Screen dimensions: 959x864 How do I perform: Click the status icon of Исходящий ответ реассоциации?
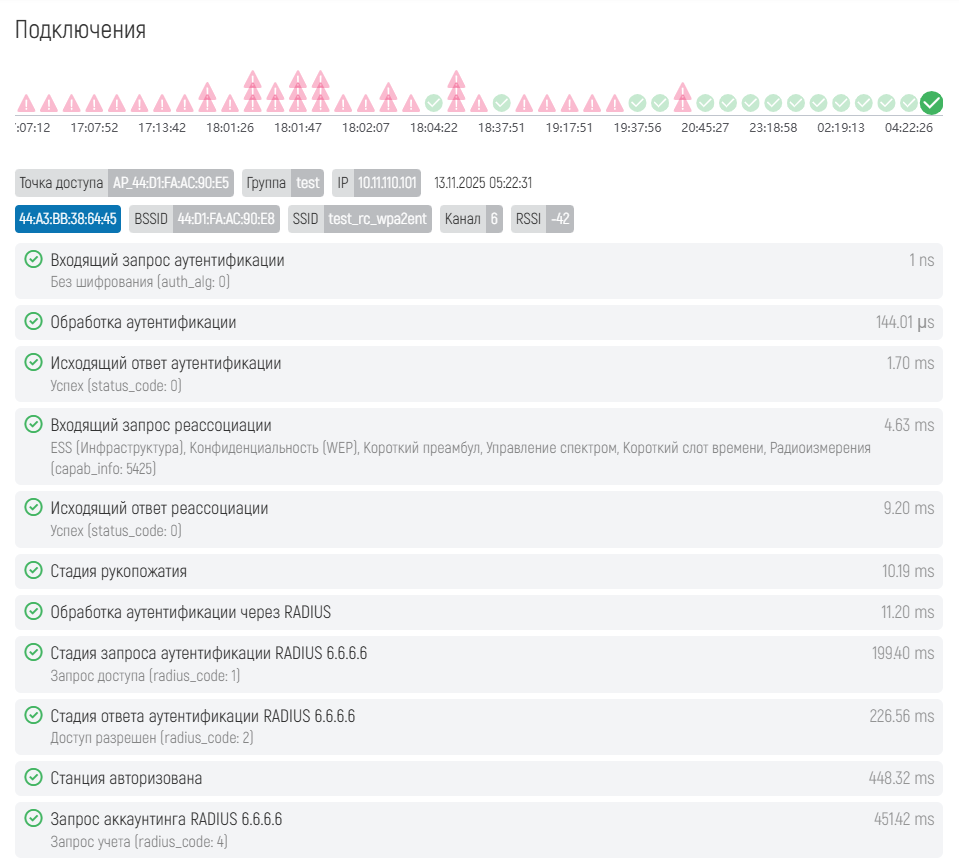coord(33,508)
